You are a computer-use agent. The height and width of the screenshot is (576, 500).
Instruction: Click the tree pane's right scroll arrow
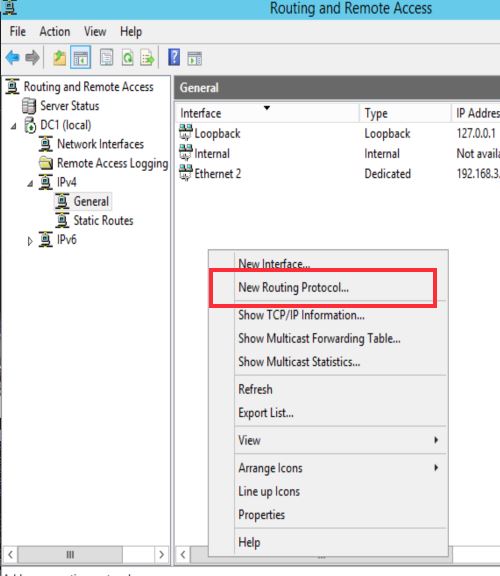[x=161, y=555]
